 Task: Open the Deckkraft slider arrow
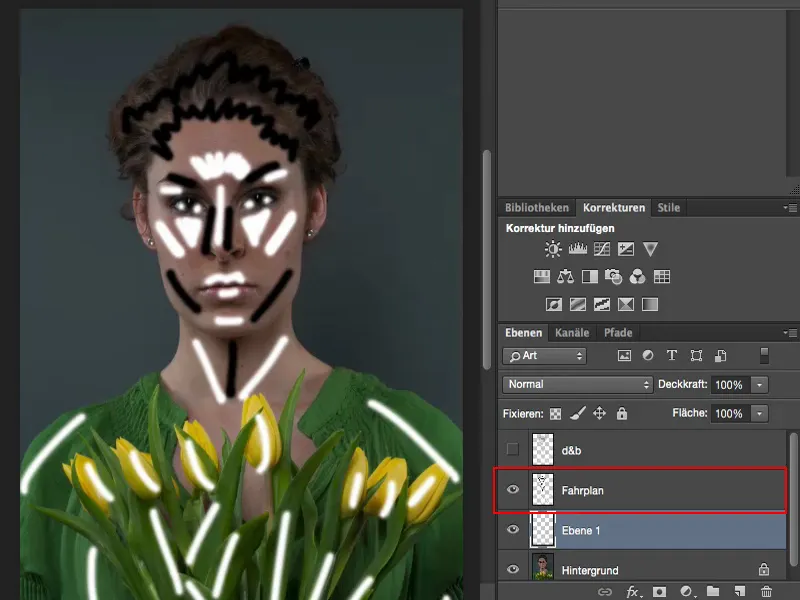759,385
